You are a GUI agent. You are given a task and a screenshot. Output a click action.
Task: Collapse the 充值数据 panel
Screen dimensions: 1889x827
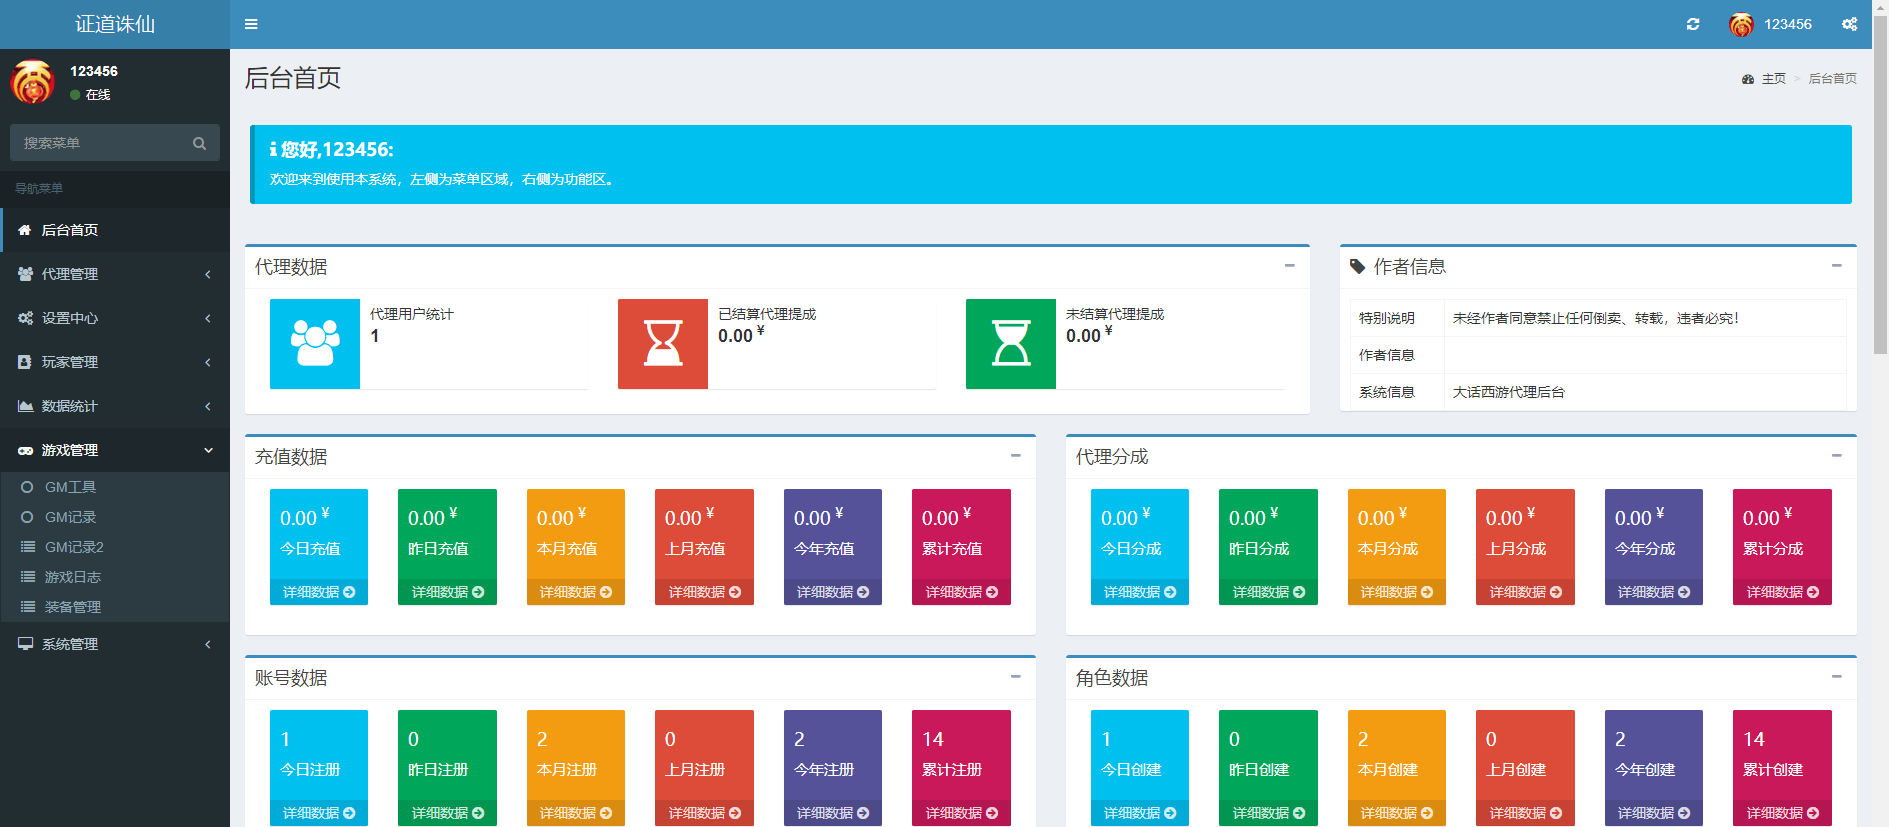(x=1015, y=456)
